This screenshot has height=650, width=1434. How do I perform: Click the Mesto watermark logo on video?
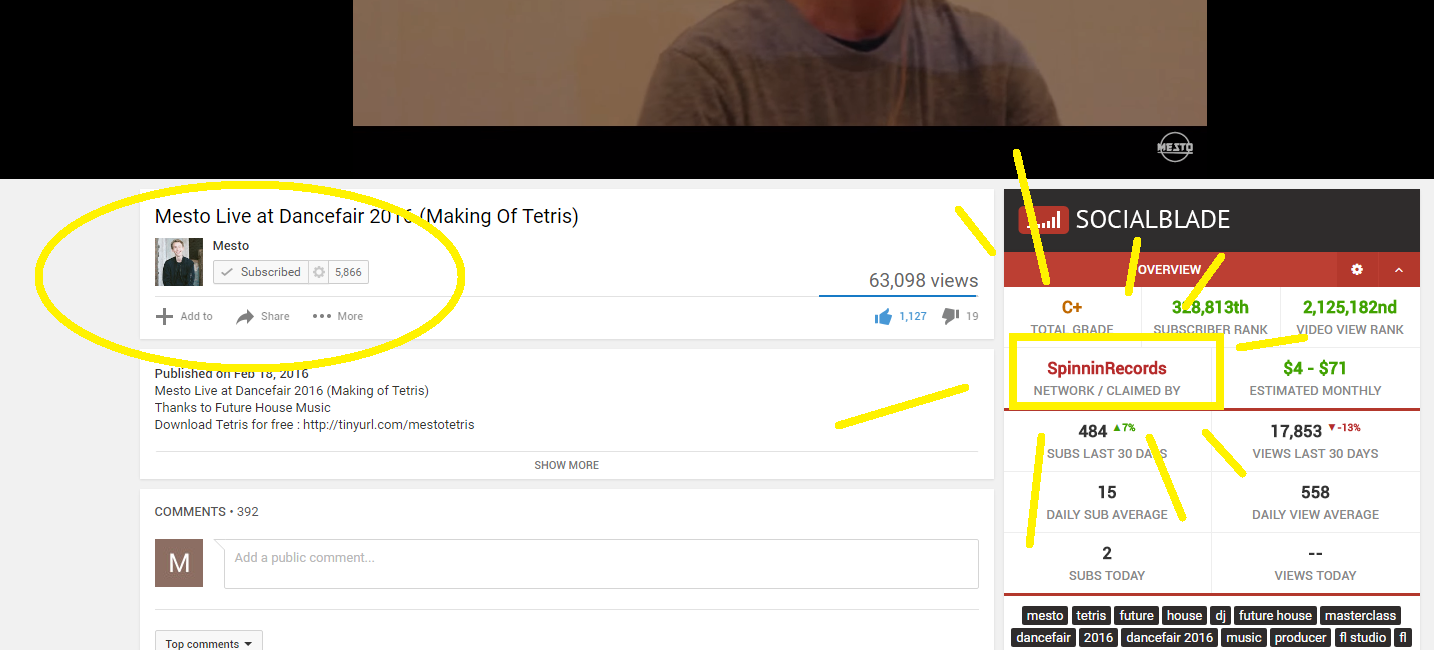point(1175,147)
